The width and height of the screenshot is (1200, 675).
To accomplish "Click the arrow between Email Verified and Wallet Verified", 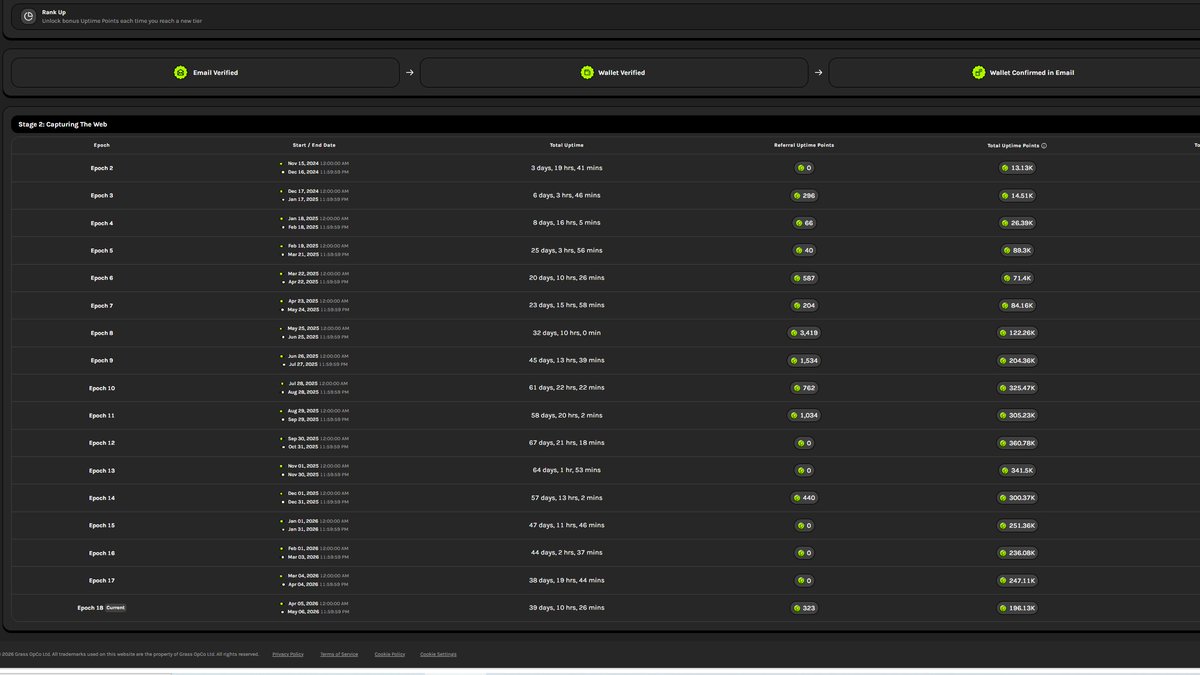I will (409, 72).
